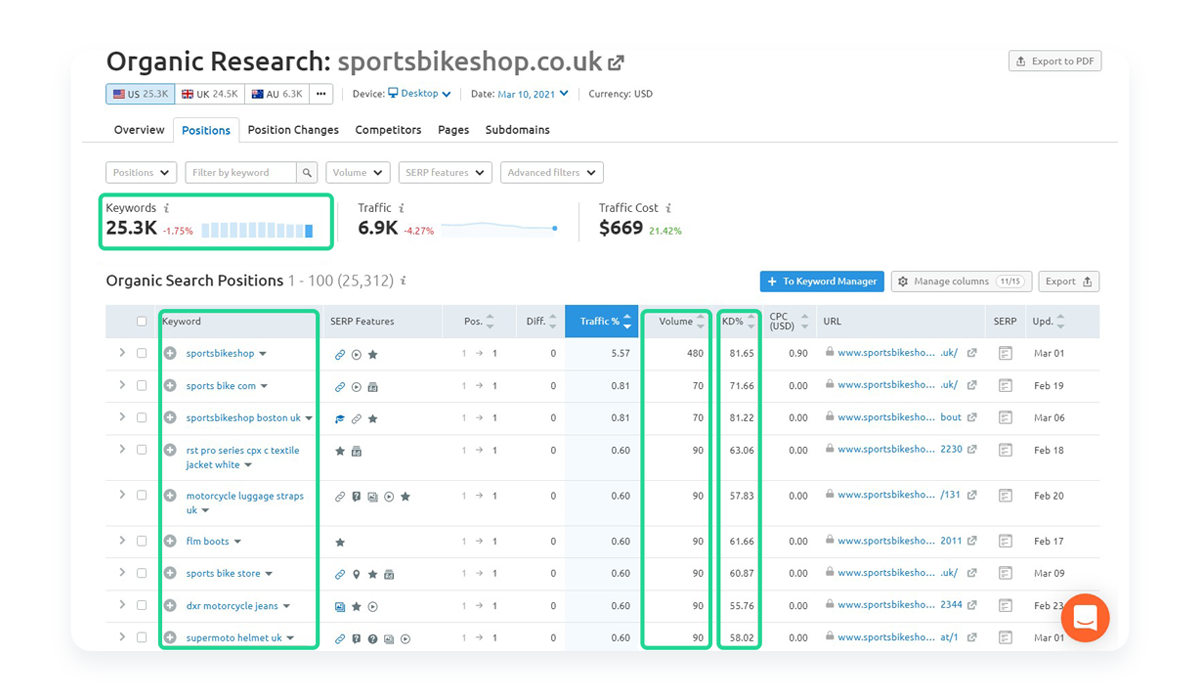Open the Pages tab

[453, 130]
